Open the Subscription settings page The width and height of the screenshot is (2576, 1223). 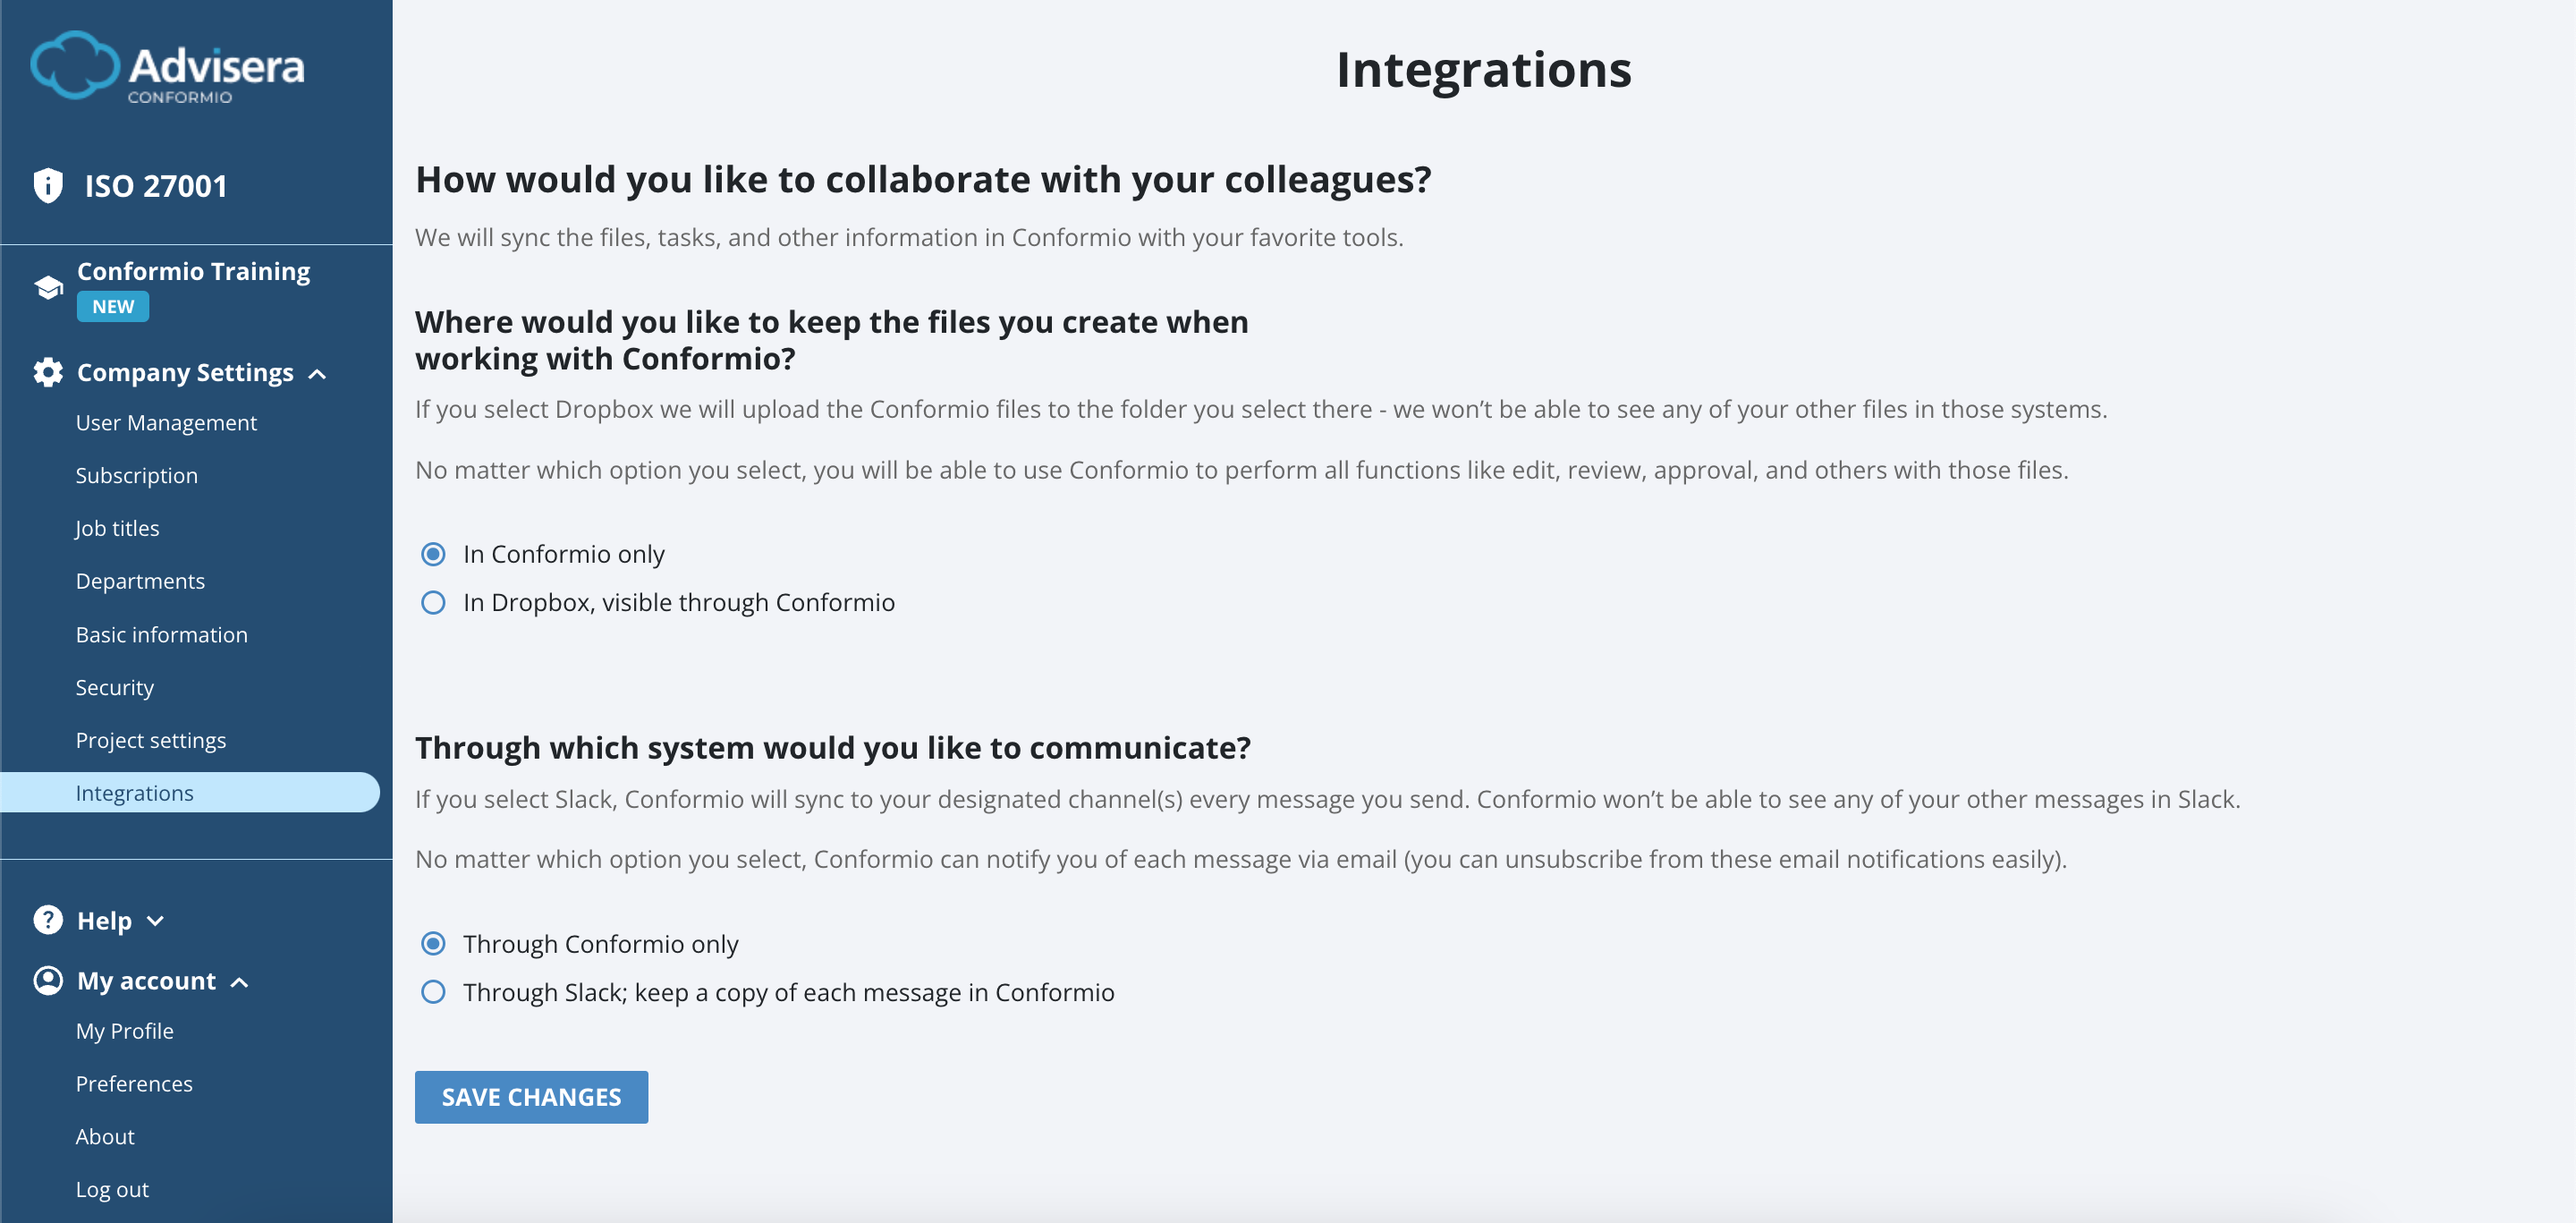click(137, 476)
